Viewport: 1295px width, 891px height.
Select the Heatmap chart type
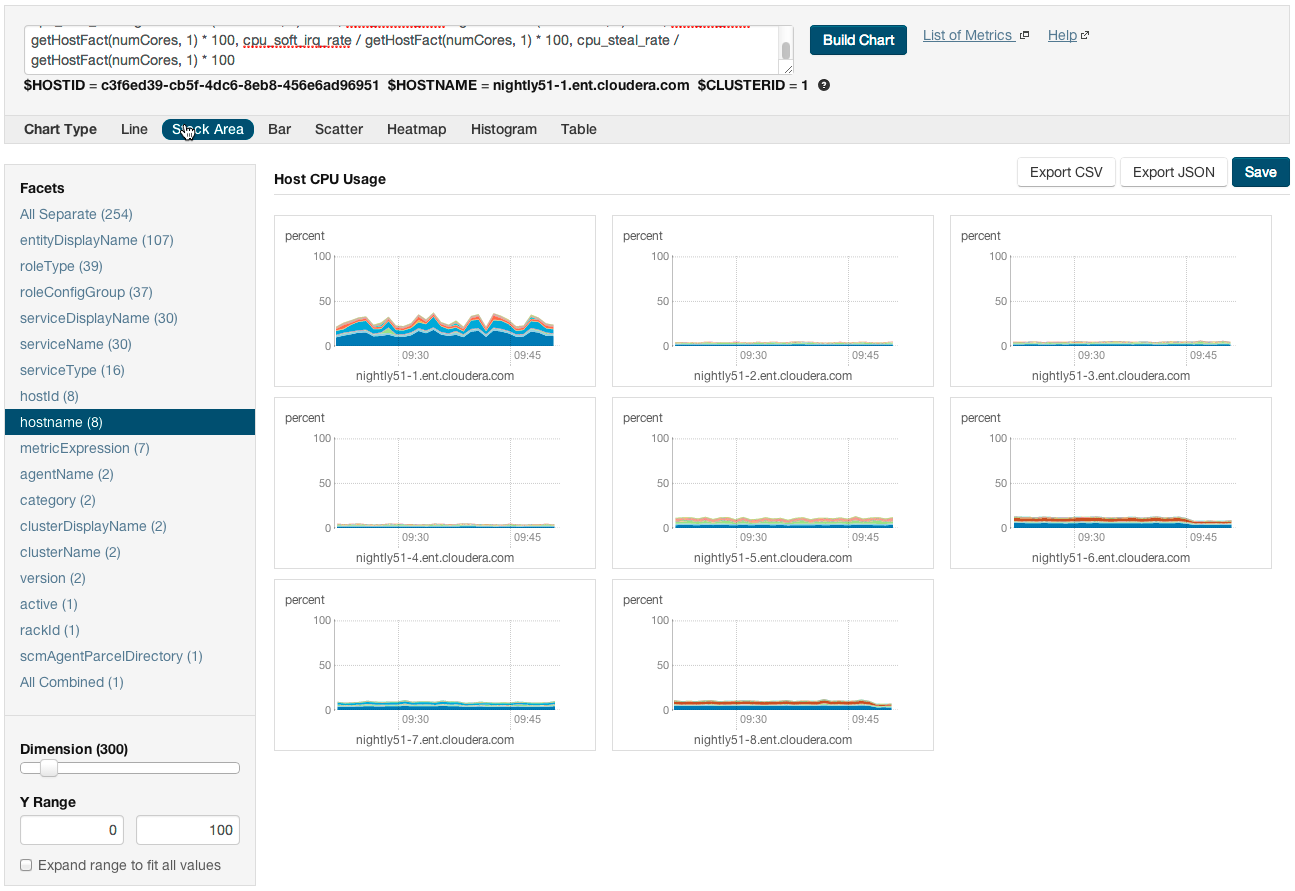click(x=416, y=129)
